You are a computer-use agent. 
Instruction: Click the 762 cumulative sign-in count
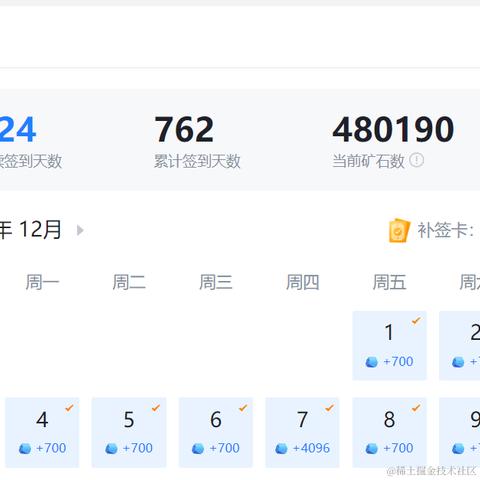coord(184,129)
